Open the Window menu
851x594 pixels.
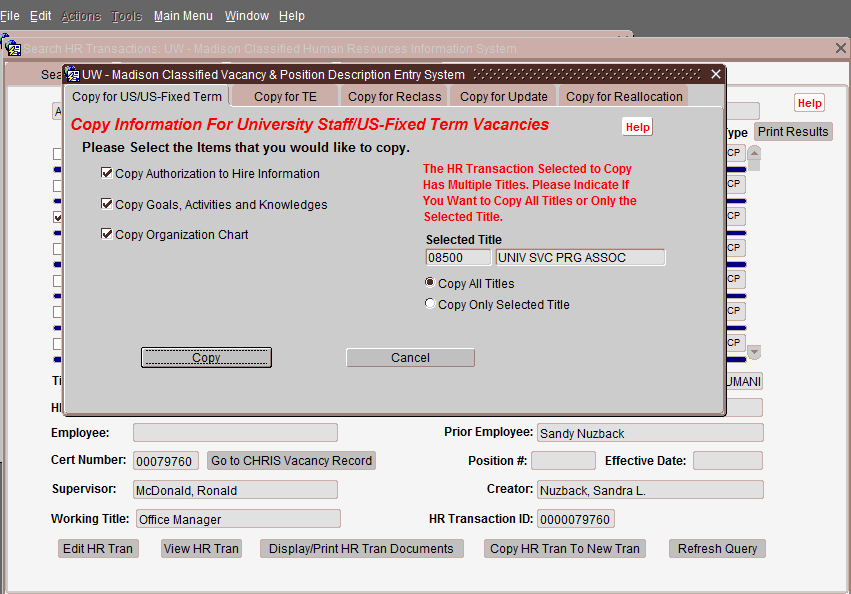coord(247,16)
